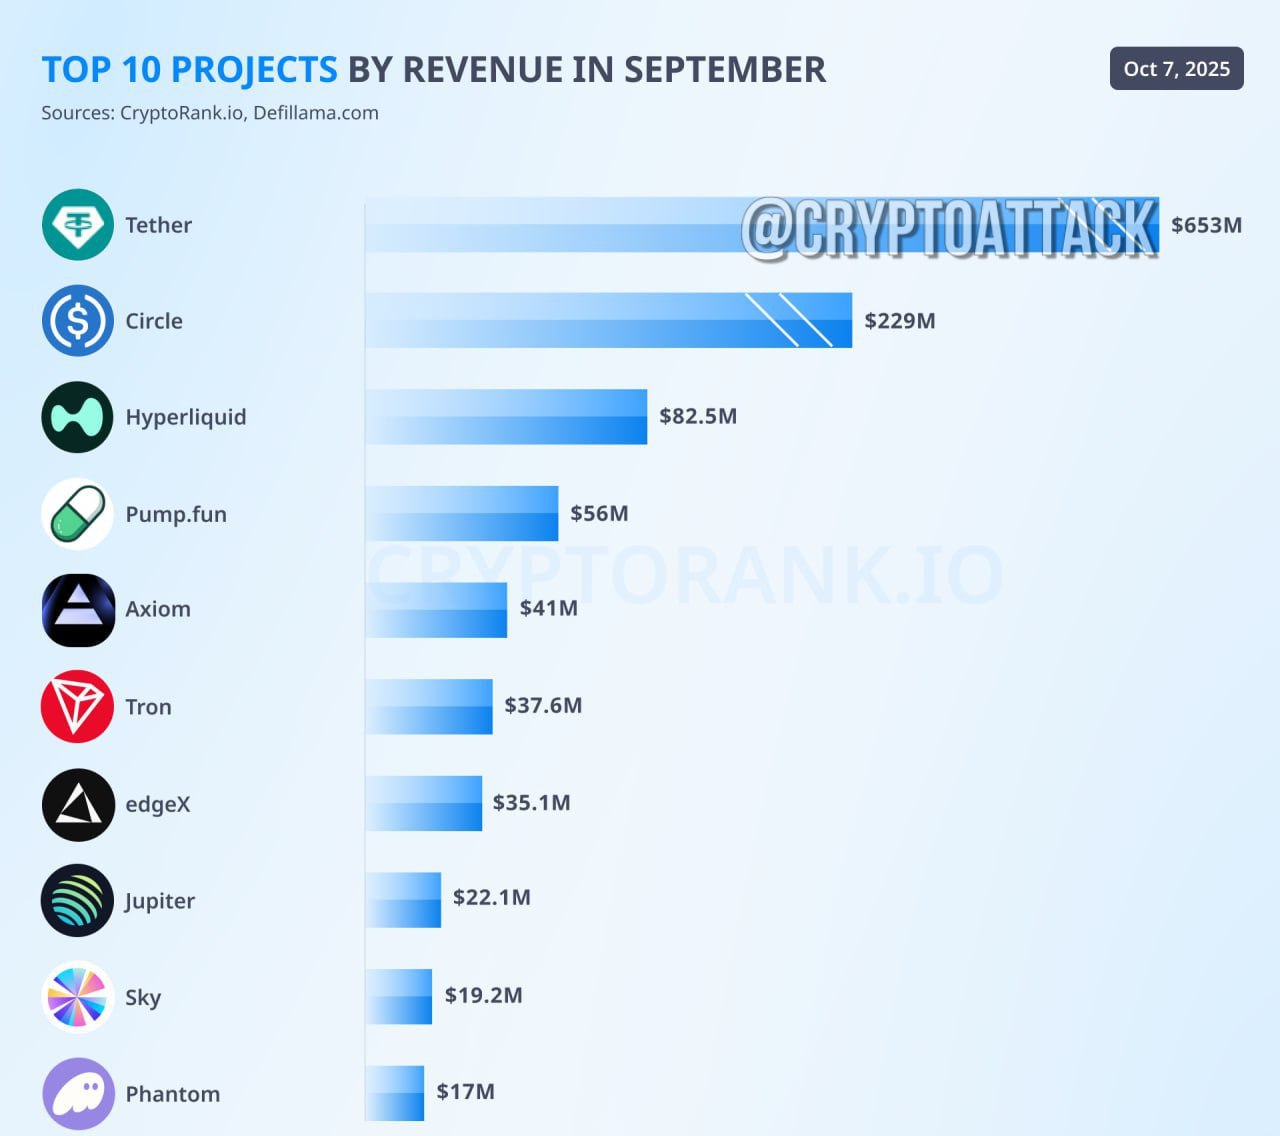Click the "Hyperliquid" label

tap(186, 418)
